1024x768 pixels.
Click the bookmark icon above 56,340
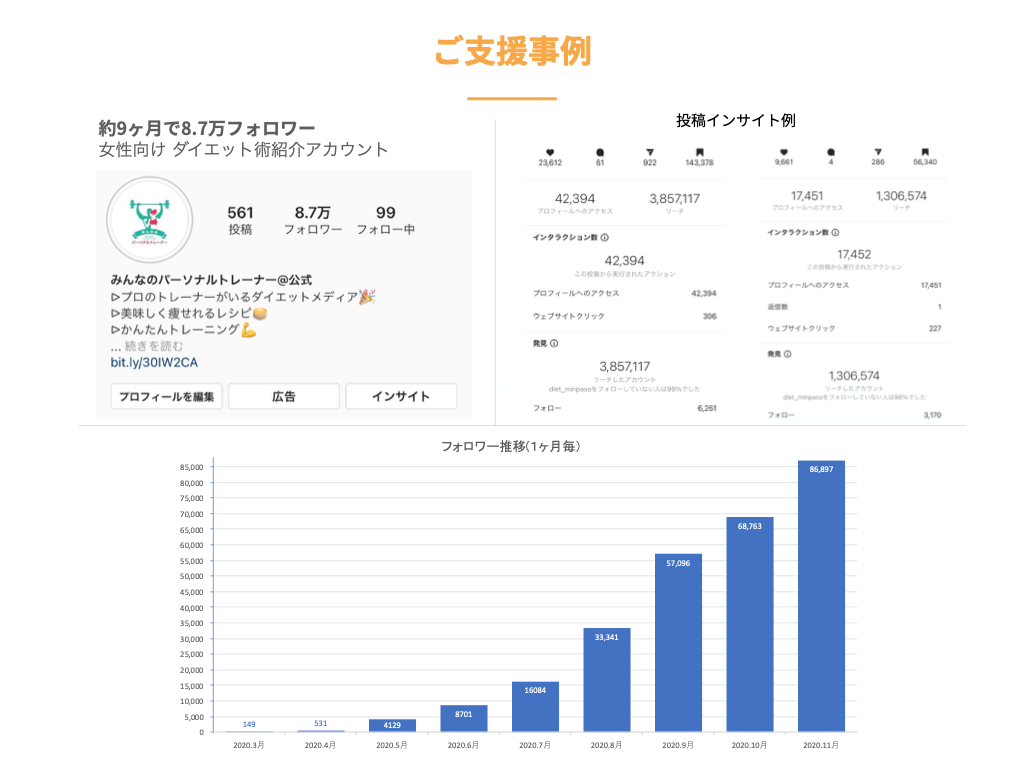925,152
